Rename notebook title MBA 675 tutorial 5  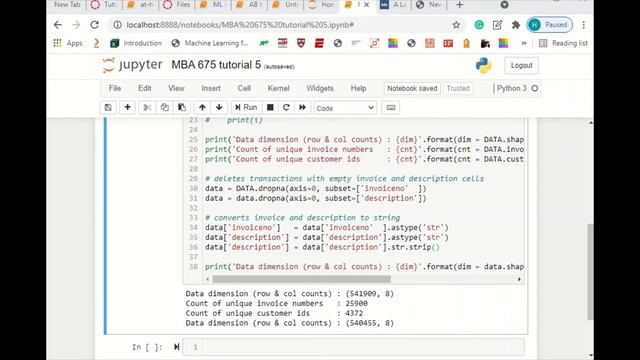(216, 65)
